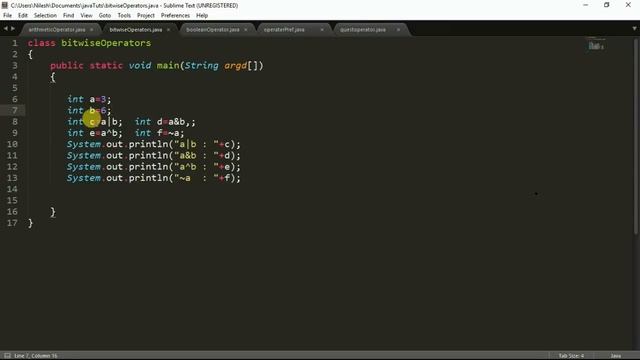The height and width of the screenshot is (360, 640).
Task: Click line number 17 in gutter
Action: (12, 223)
